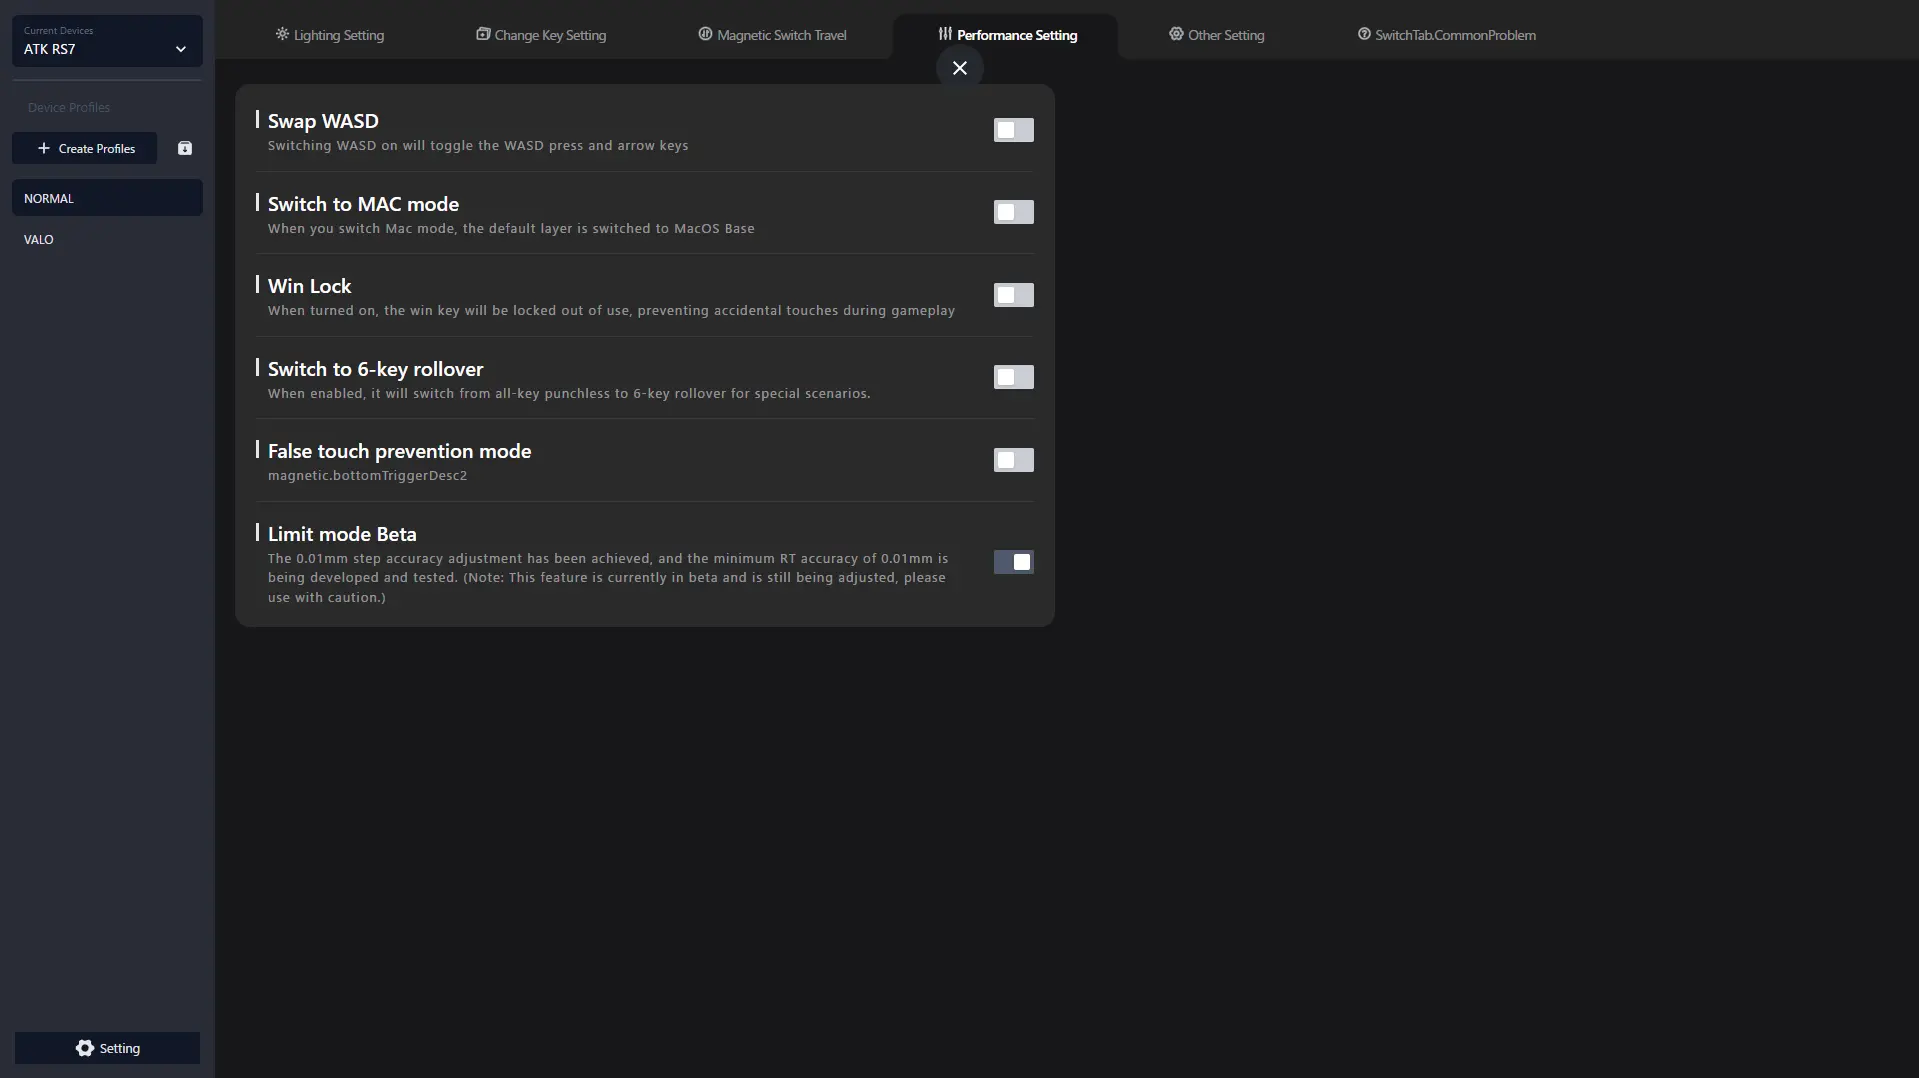Turn on the Win Lock switch
This screenshot has height=1078, width=1919.
(1013, 295)
